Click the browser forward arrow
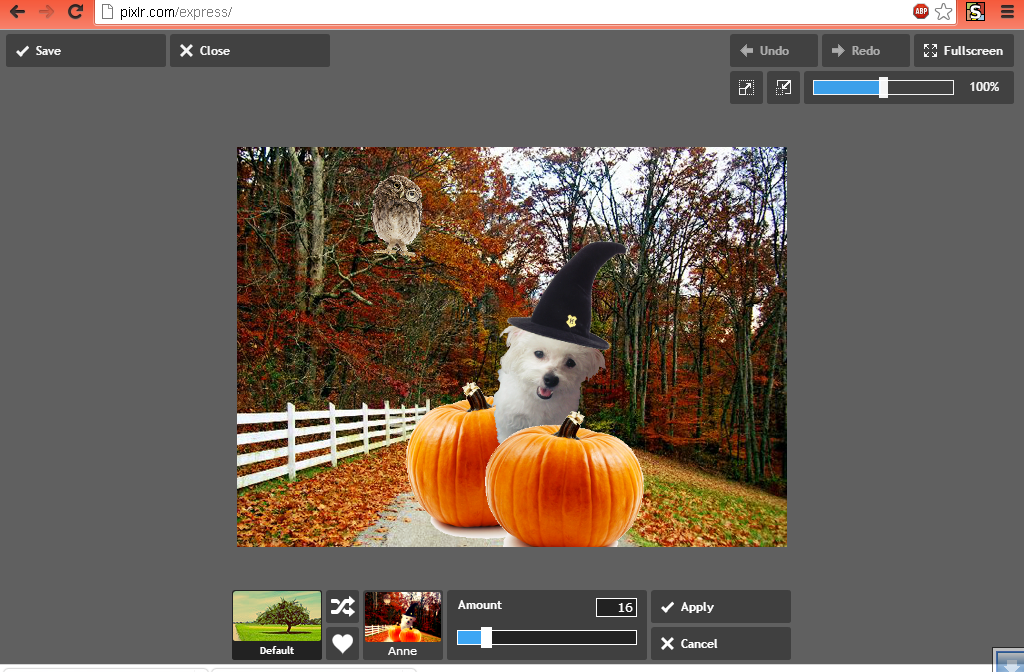The height and width of the screenshot is (672, 1024). click(x=46, y=11)
